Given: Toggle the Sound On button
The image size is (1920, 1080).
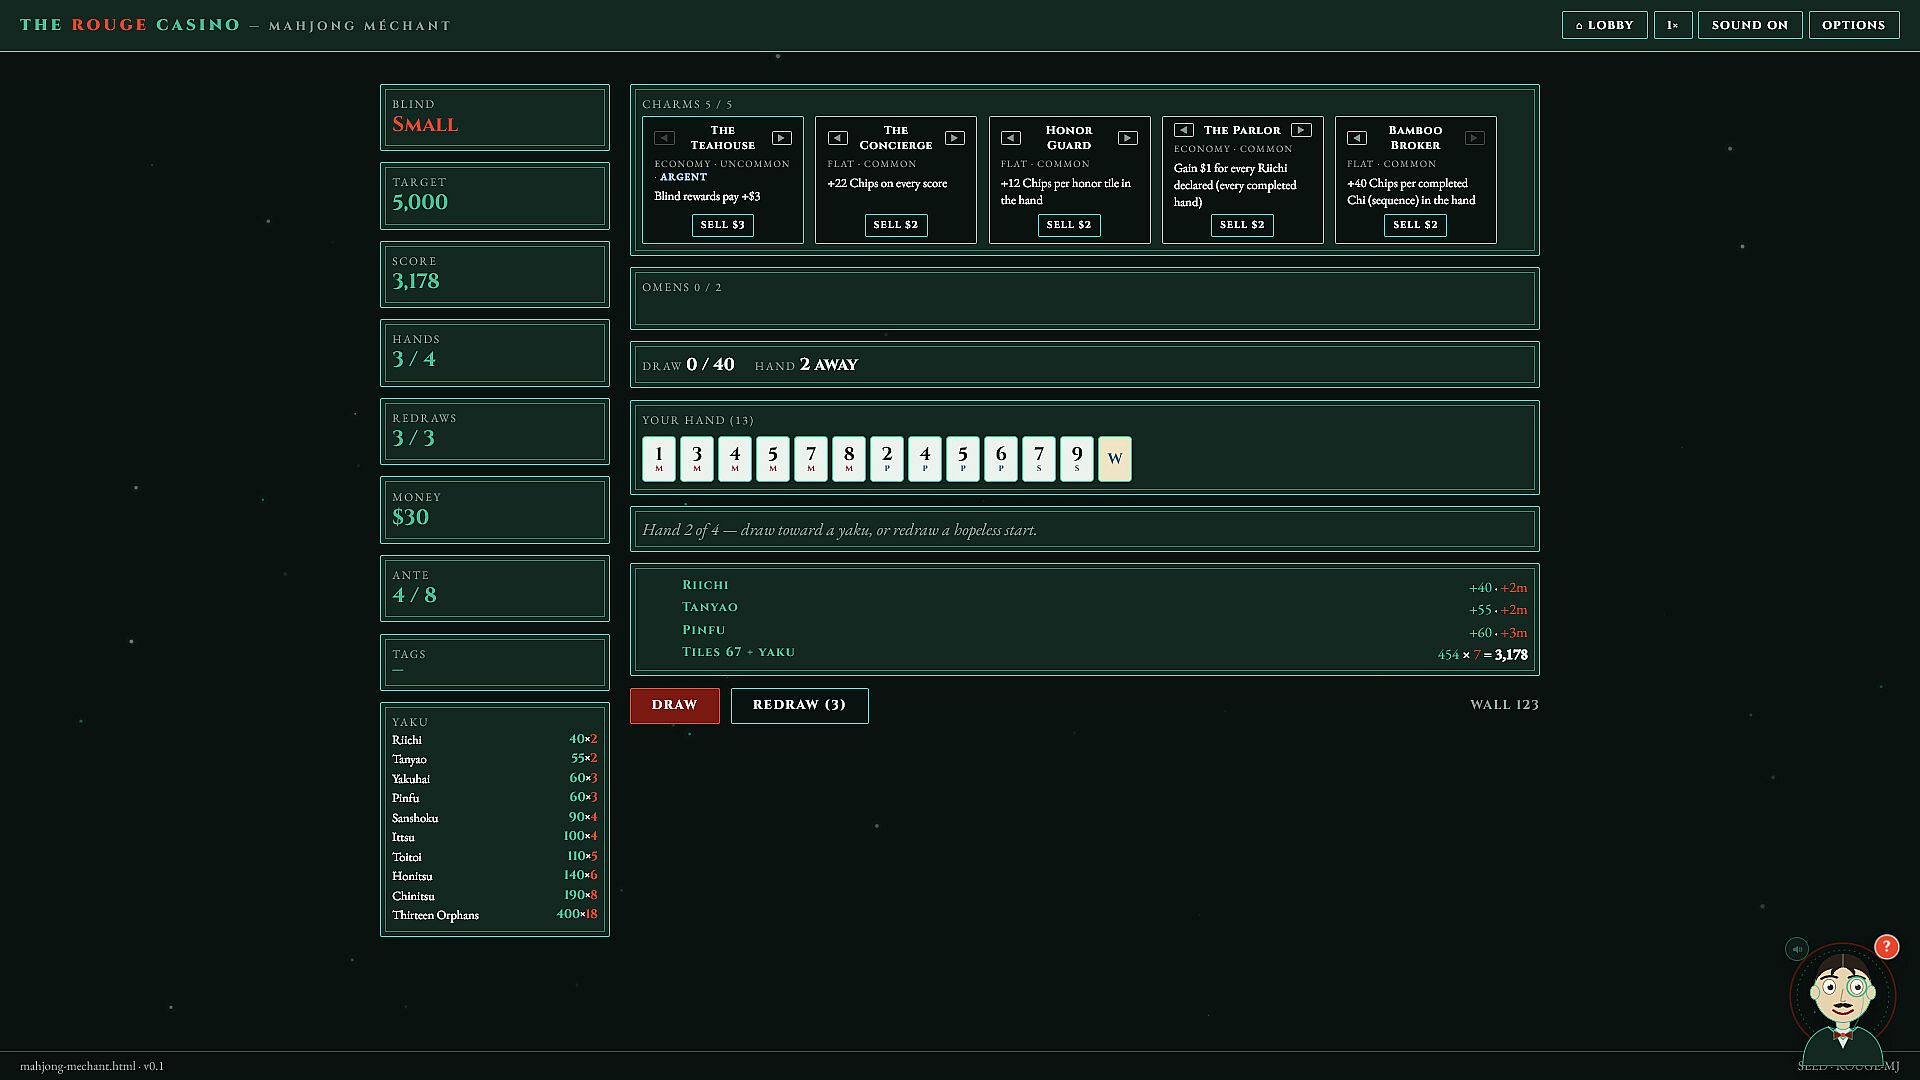Looking at the screenshot, I should coord(1750,25).
